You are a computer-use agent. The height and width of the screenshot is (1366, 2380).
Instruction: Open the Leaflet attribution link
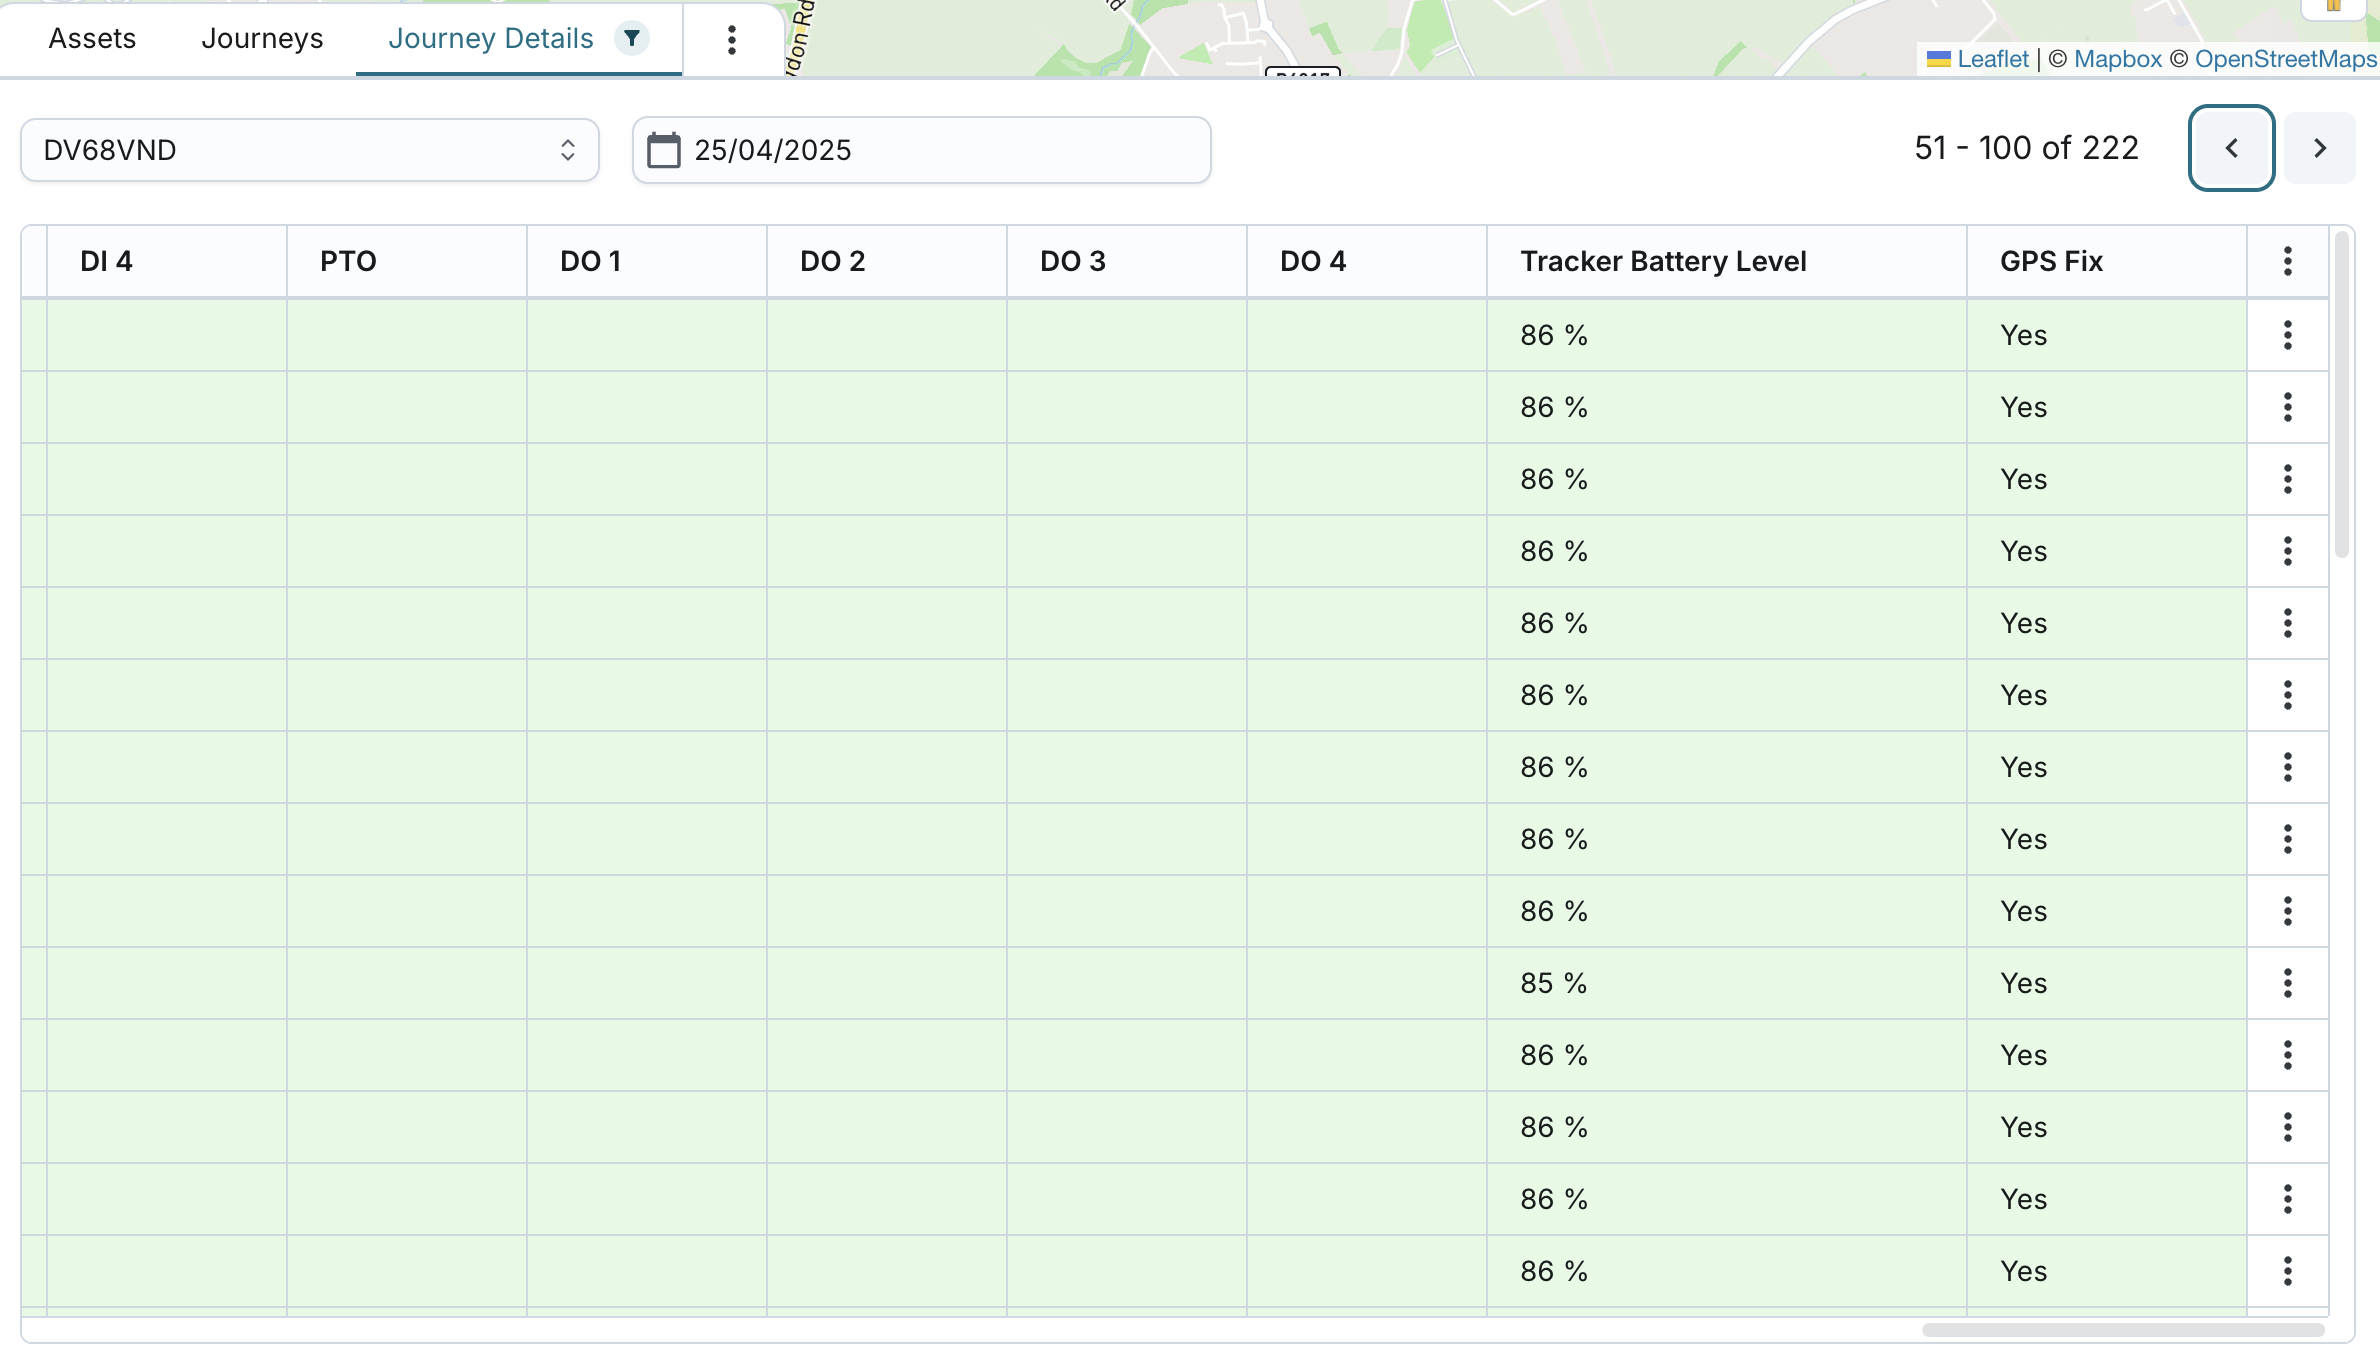click(x=1992, y=59)
